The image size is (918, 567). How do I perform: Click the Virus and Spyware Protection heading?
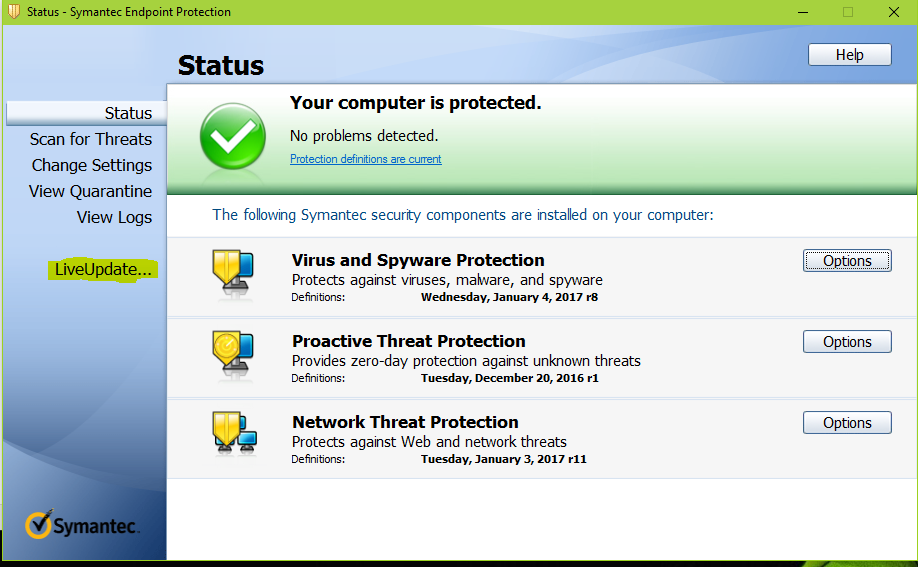418,260
